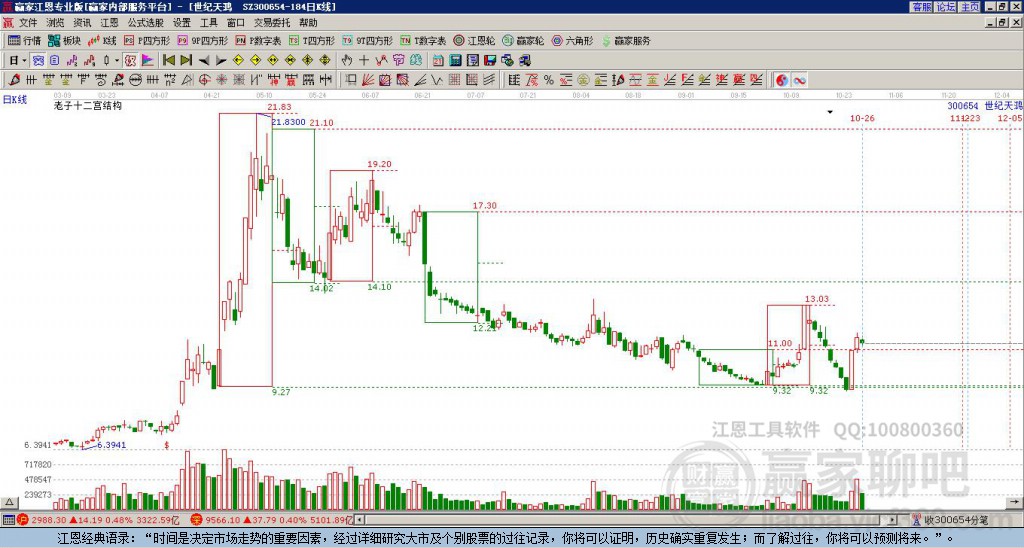
Task: Open the 六角形 hexagon tool
Action: tap(572, 40)
